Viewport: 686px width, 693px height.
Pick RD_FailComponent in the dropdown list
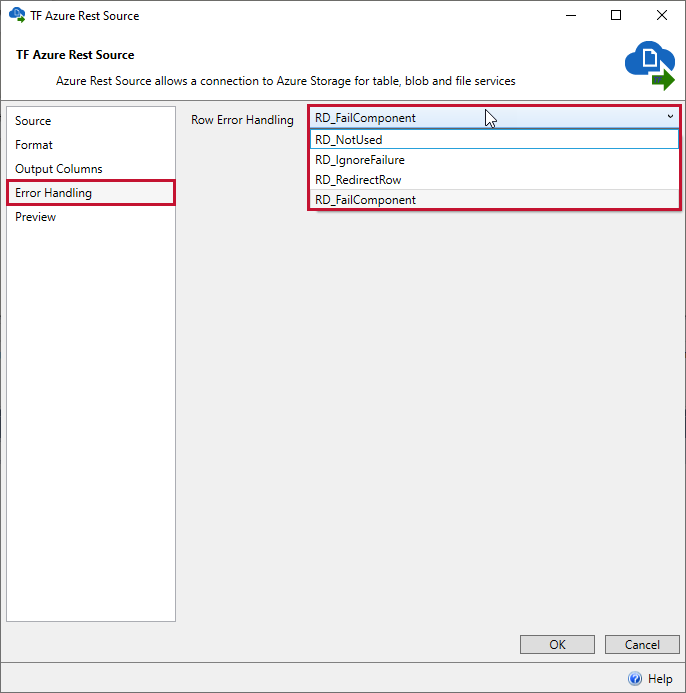pyautogui.click(x=494, y=200)
